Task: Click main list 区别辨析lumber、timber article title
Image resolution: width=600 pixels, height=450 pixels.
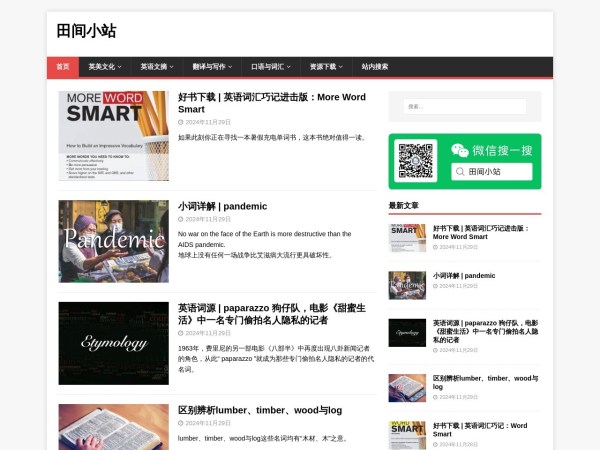Action: (260, 410)
